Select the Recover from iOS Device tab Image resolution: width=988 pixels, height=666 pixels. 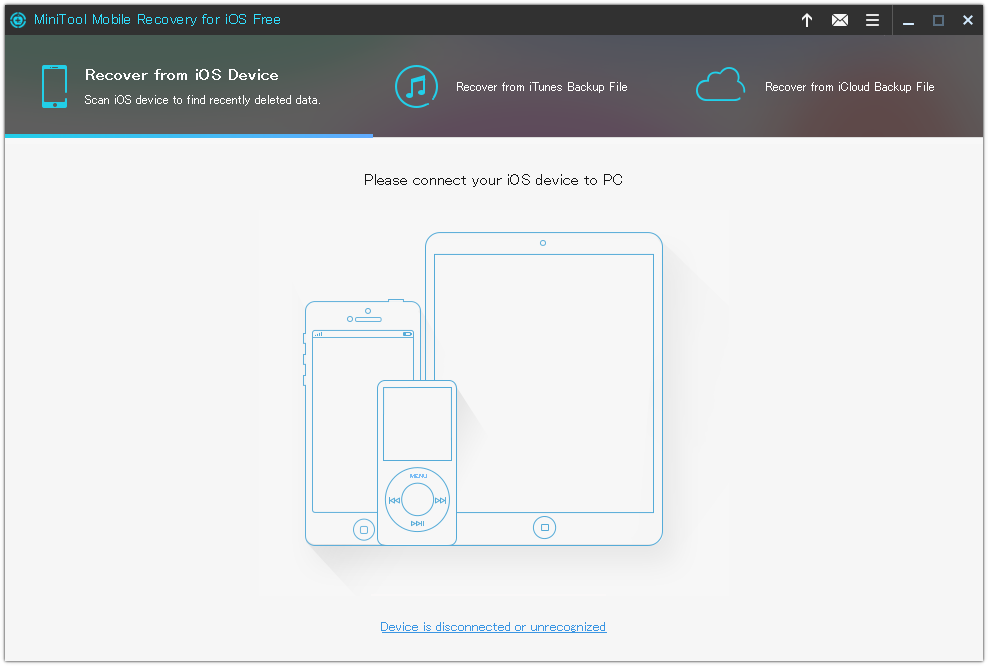(188, 86)
